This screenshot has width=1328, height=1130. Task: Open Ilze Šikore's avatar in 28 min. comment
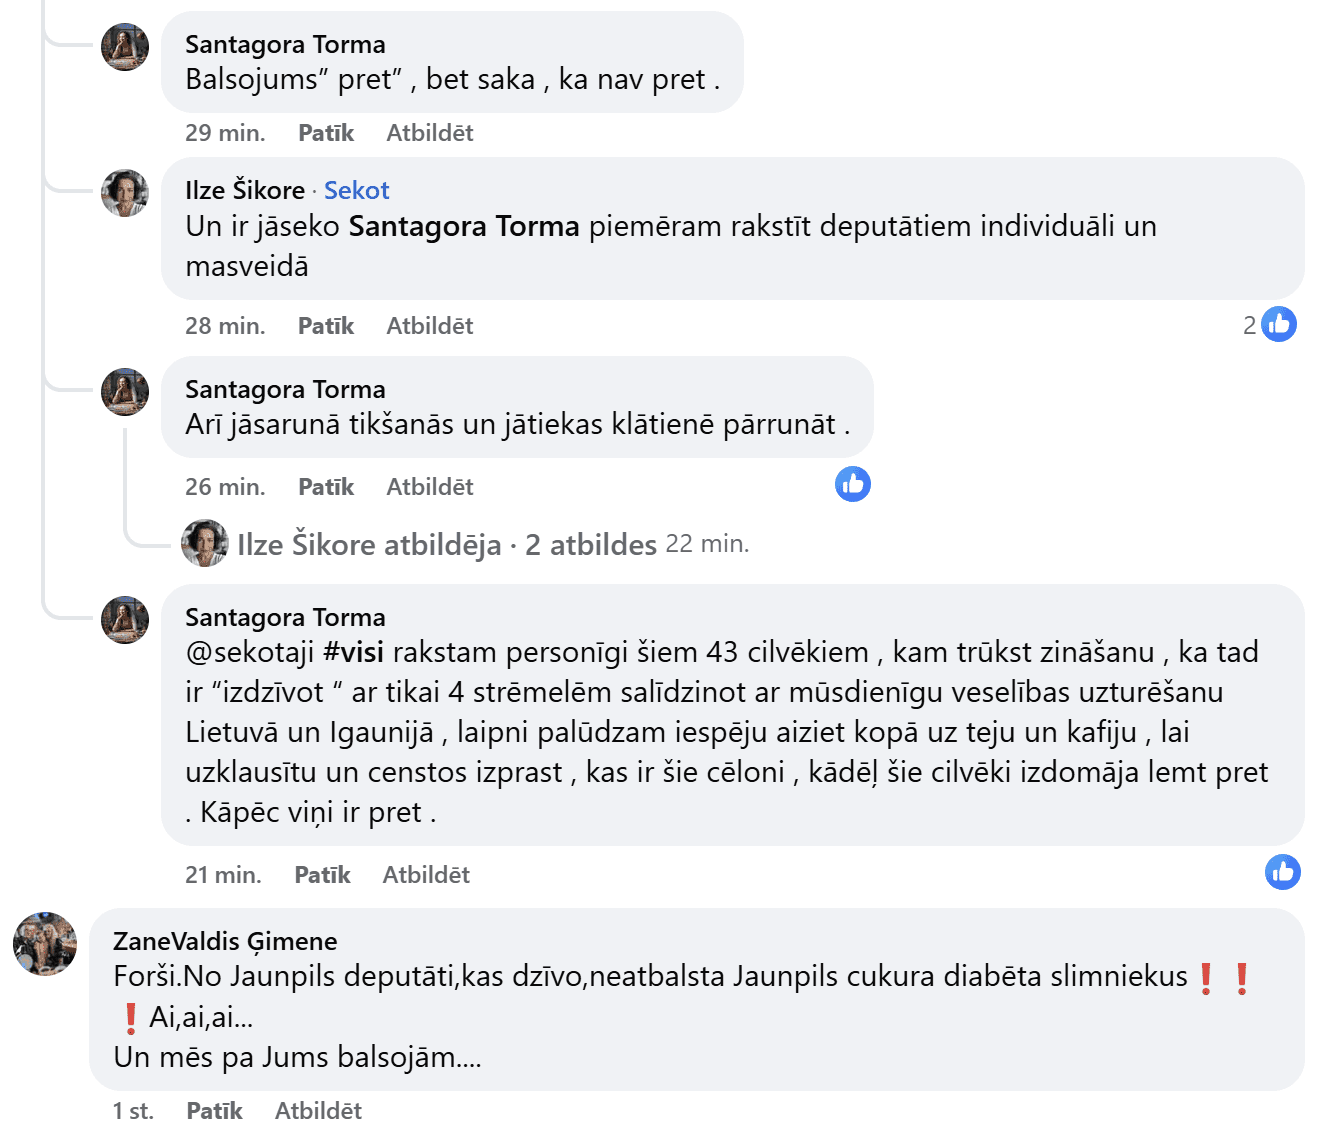click(125, 193)
